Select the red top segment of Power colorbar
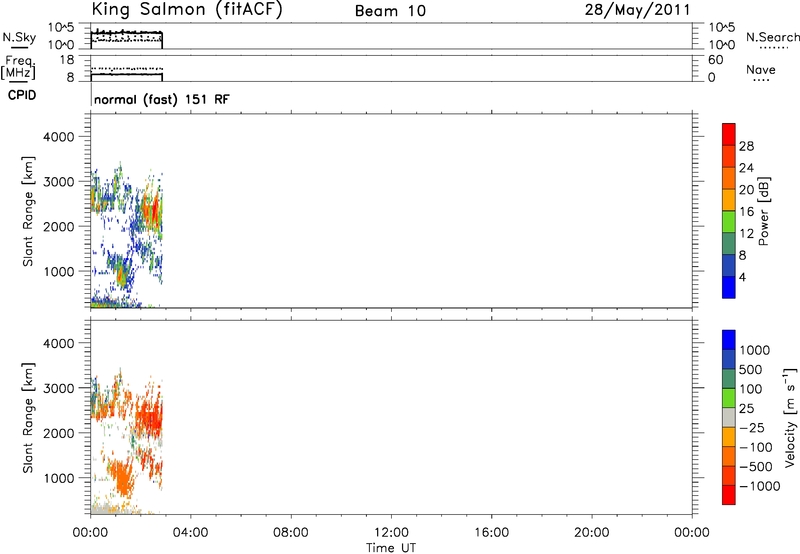 point(729,134)
